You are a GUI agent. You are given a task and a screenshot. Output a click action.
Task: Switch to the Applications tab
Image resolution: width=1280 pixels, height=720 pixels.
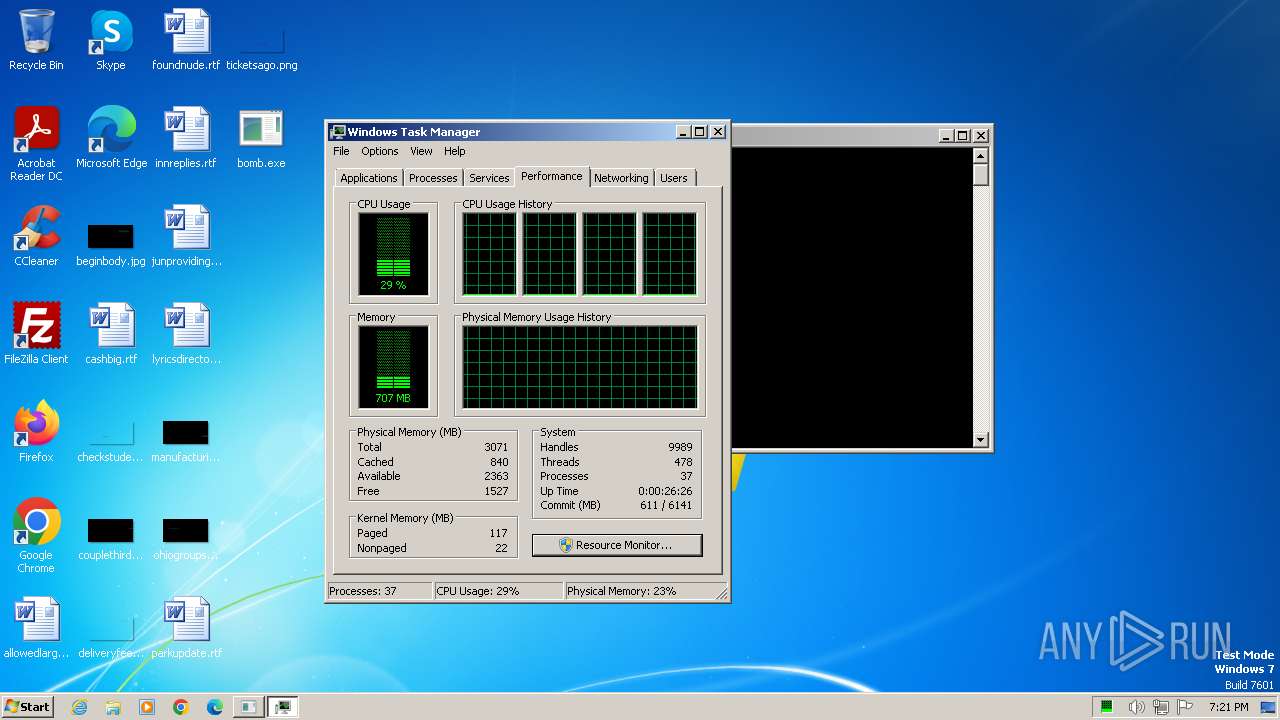click(369, 178)
